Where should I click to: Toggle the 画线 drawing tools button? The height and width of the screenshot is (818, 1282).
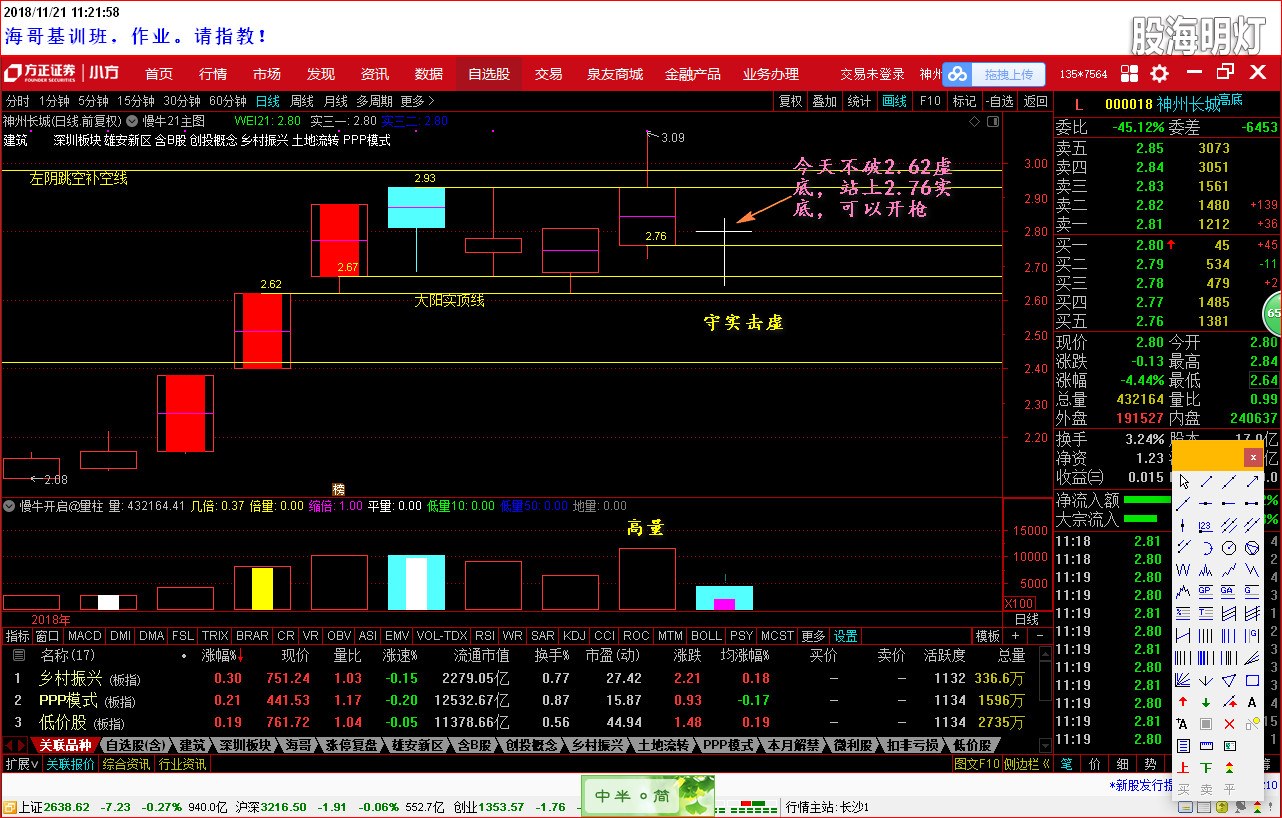(894, 101)
